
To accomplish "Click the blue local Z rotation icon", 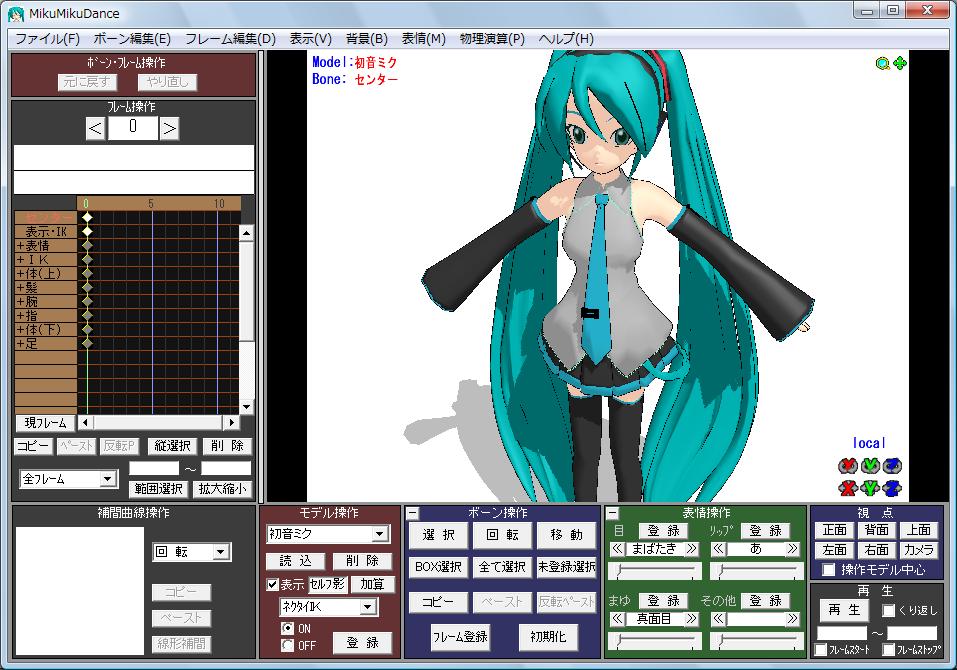I will [x=892, y=466].
